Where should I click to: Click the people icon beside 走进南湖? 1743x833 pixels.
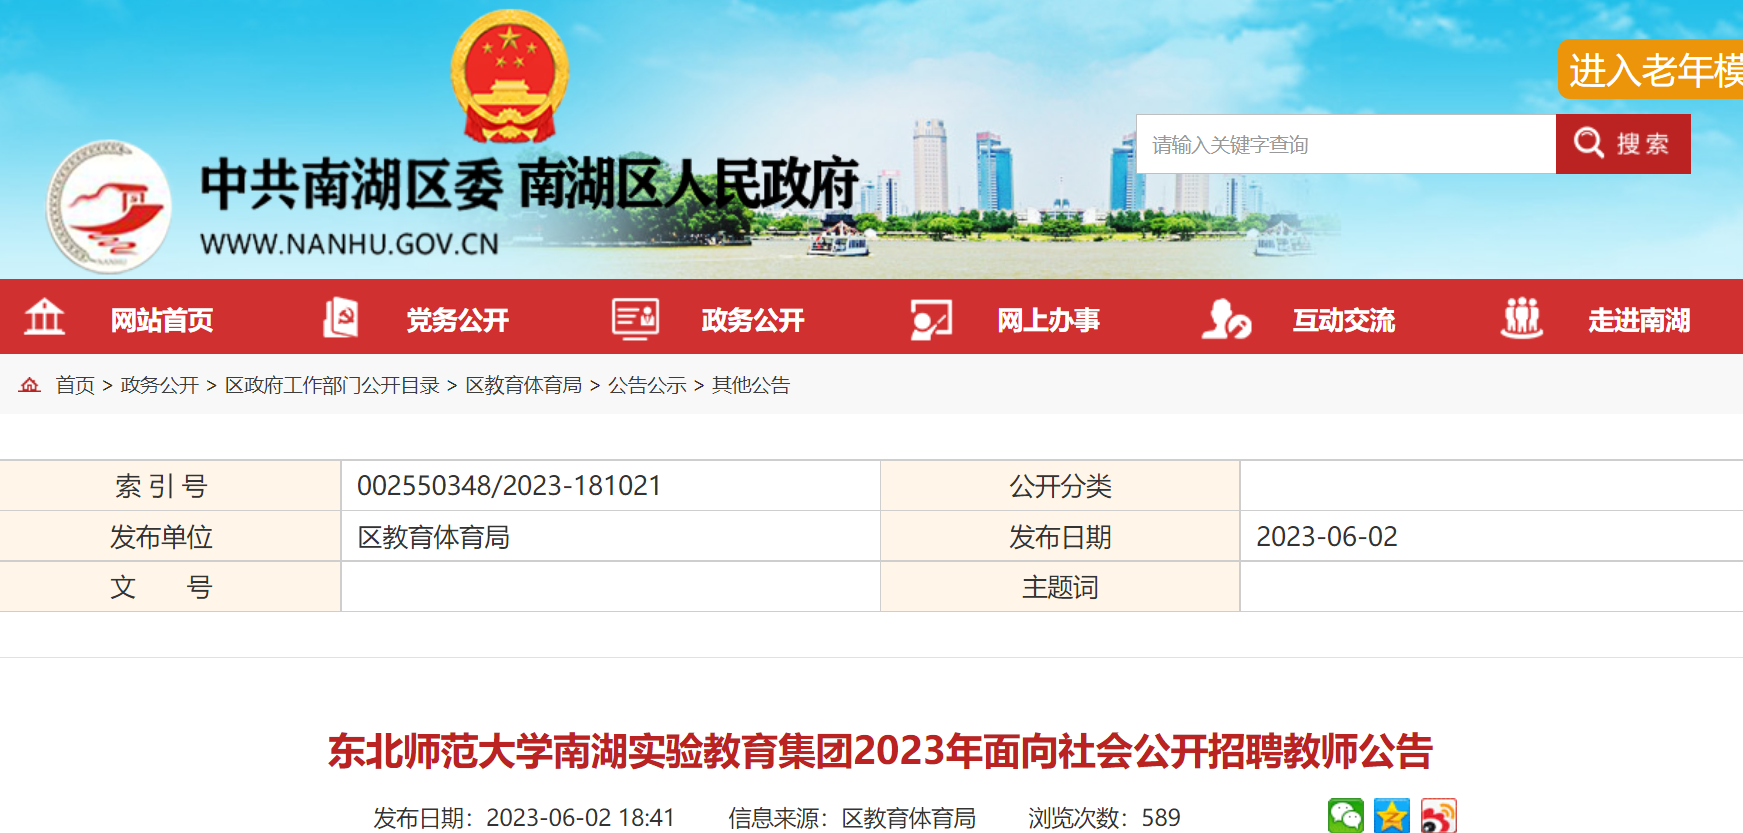1522,319
